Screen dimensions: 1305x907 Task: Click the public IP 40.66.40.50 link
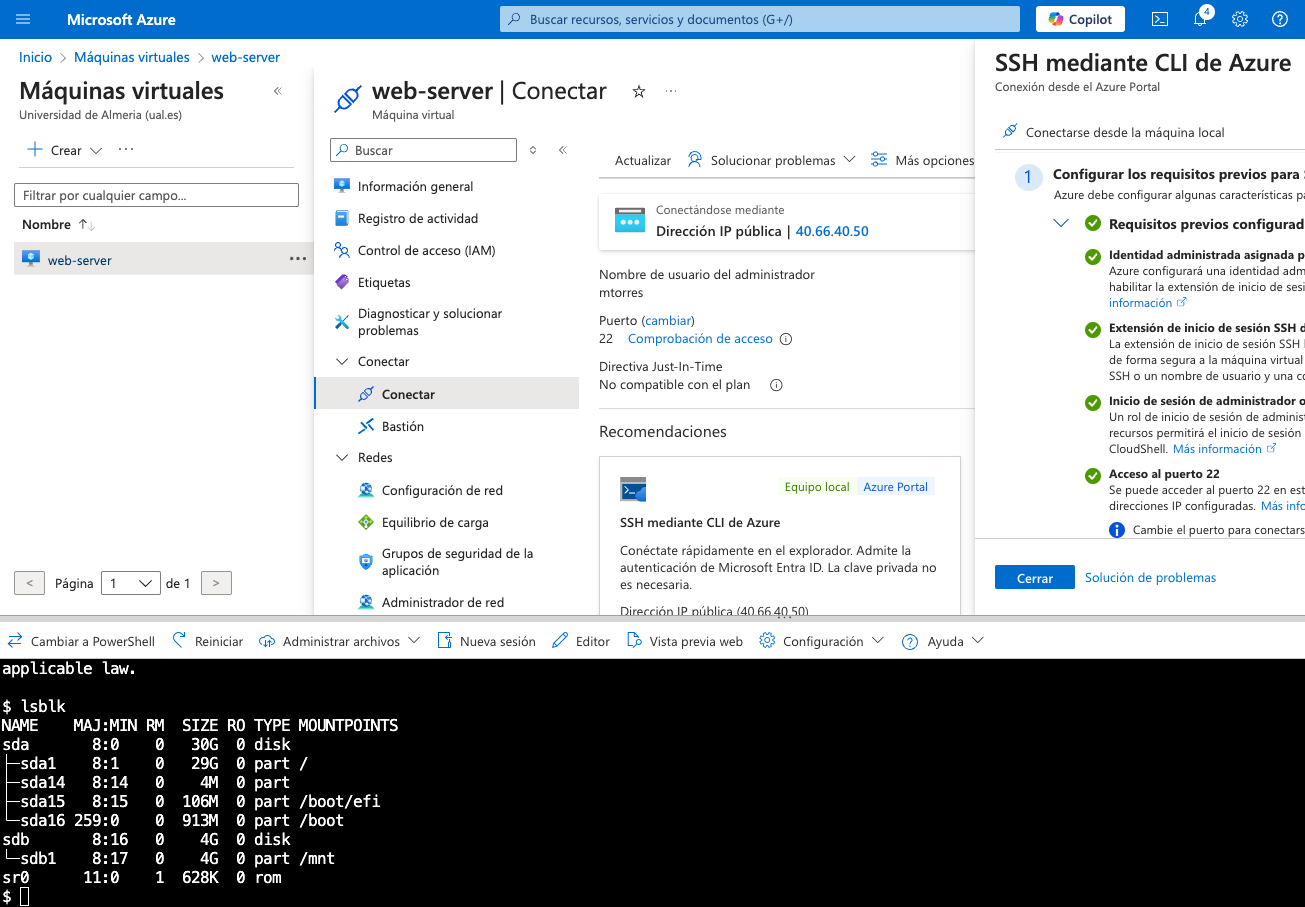coord(832,231)
